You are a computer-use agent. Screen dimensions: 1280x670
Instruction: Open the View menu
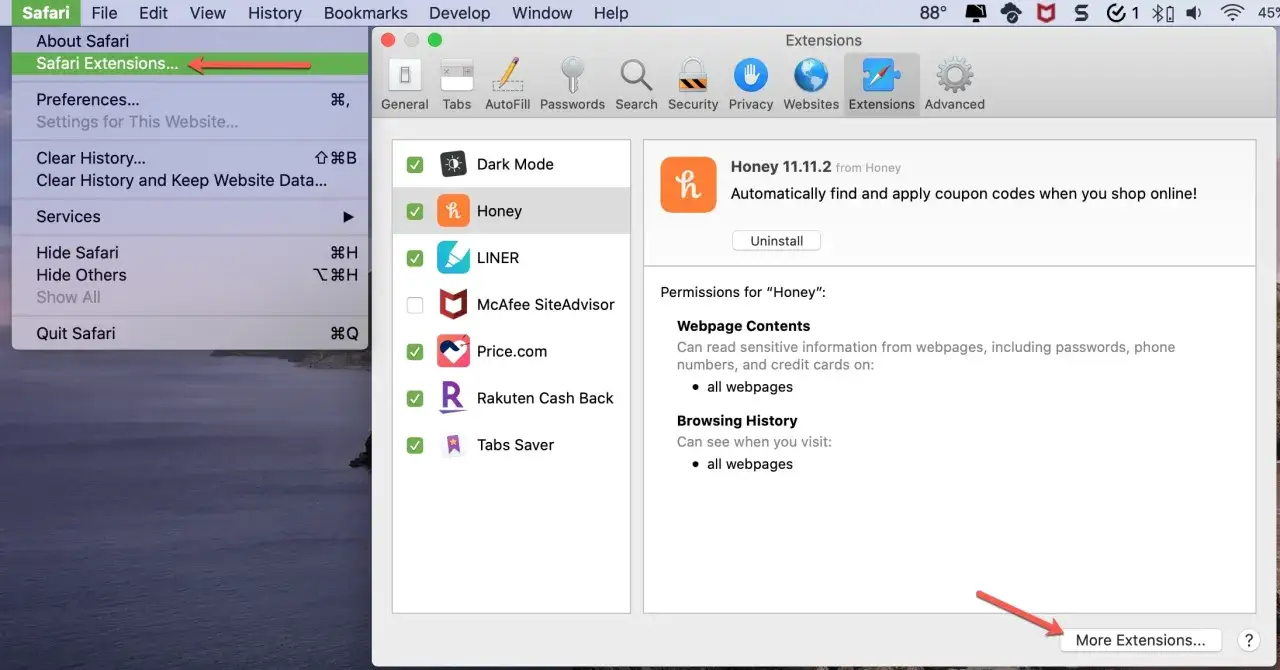[x=208, y=13]
